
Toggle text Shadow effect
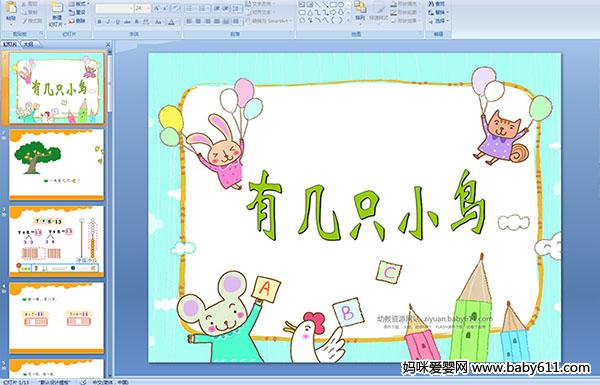click(x=137, y=22)
